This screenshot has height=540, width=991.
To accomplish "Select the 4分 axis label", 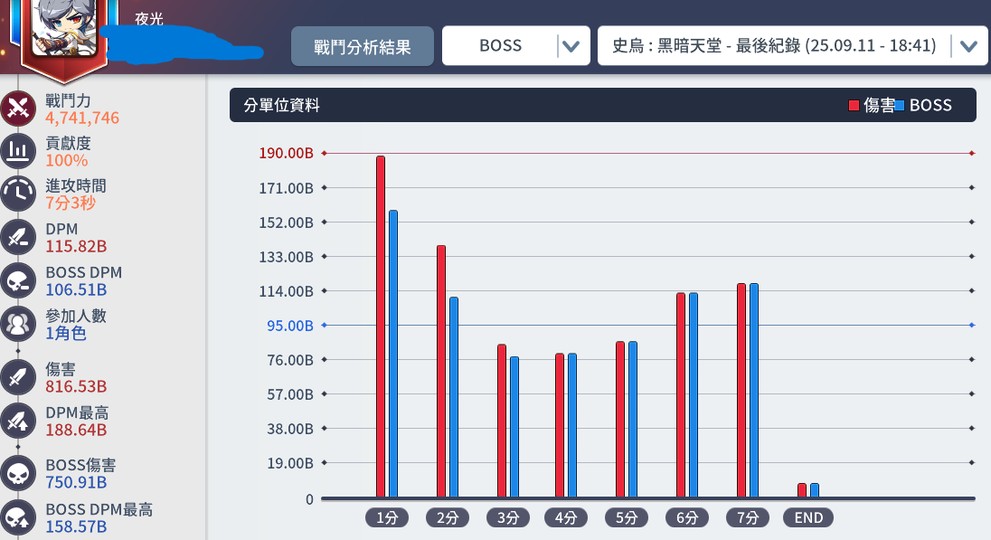I will (x=566, y=518).
